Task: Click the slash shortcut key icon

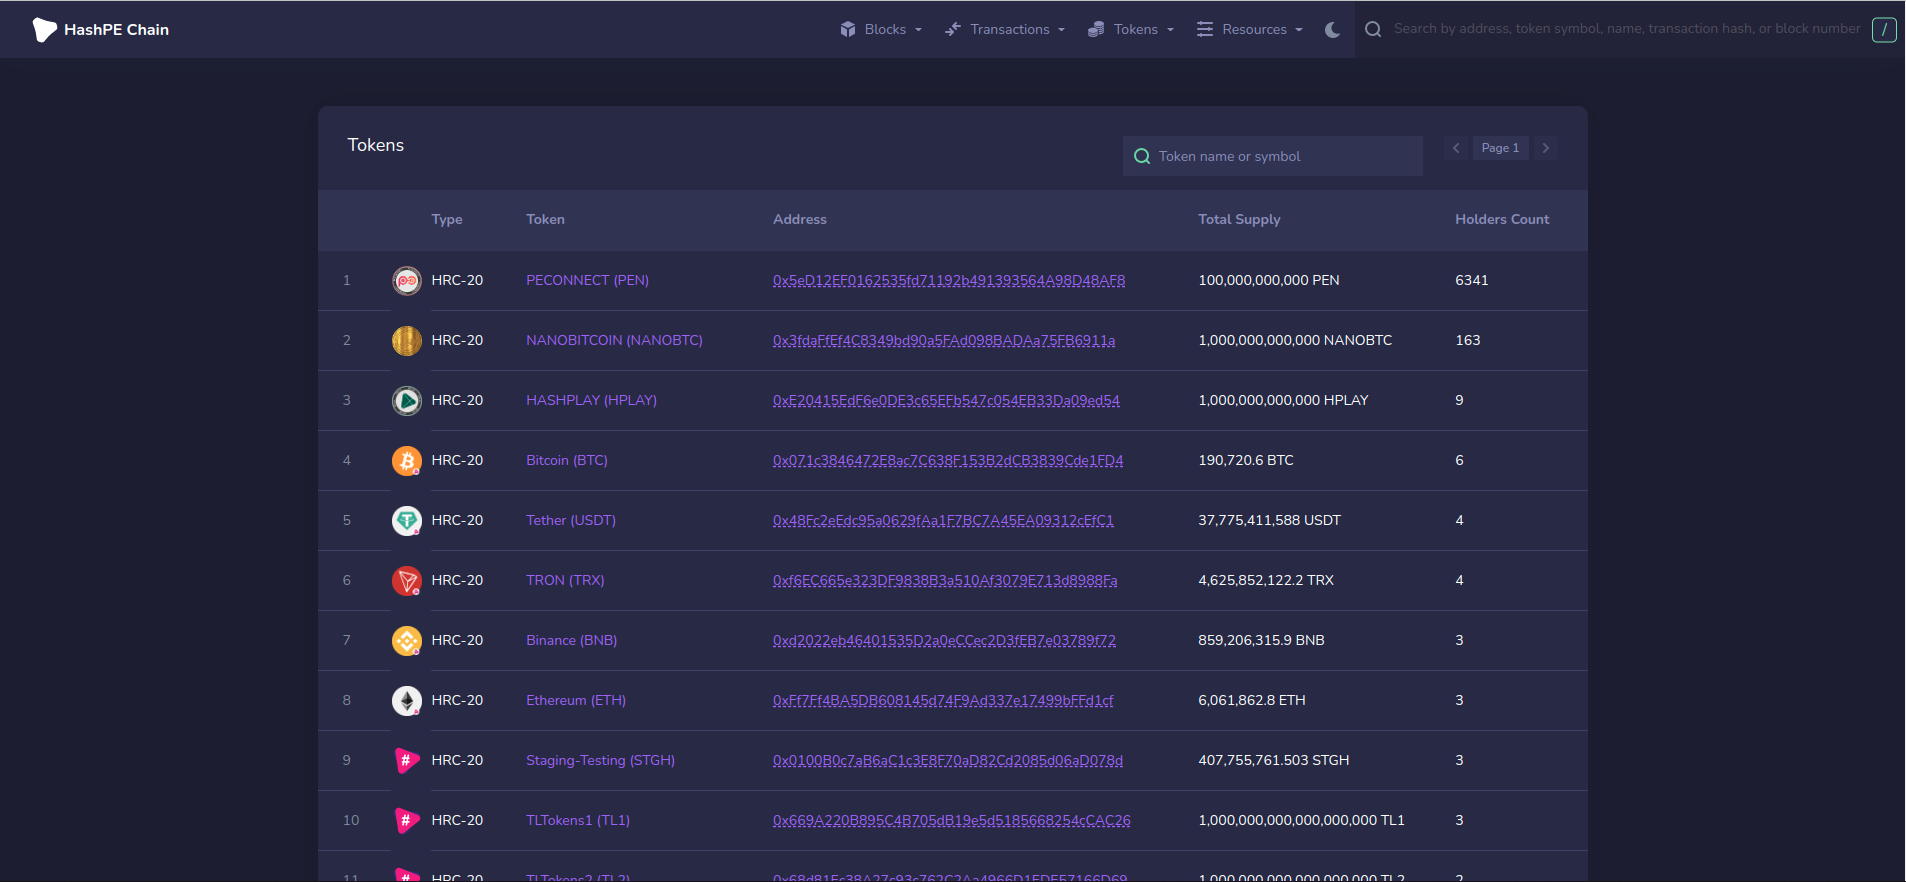Action: pyautogui.click(x=1884, y=29)
